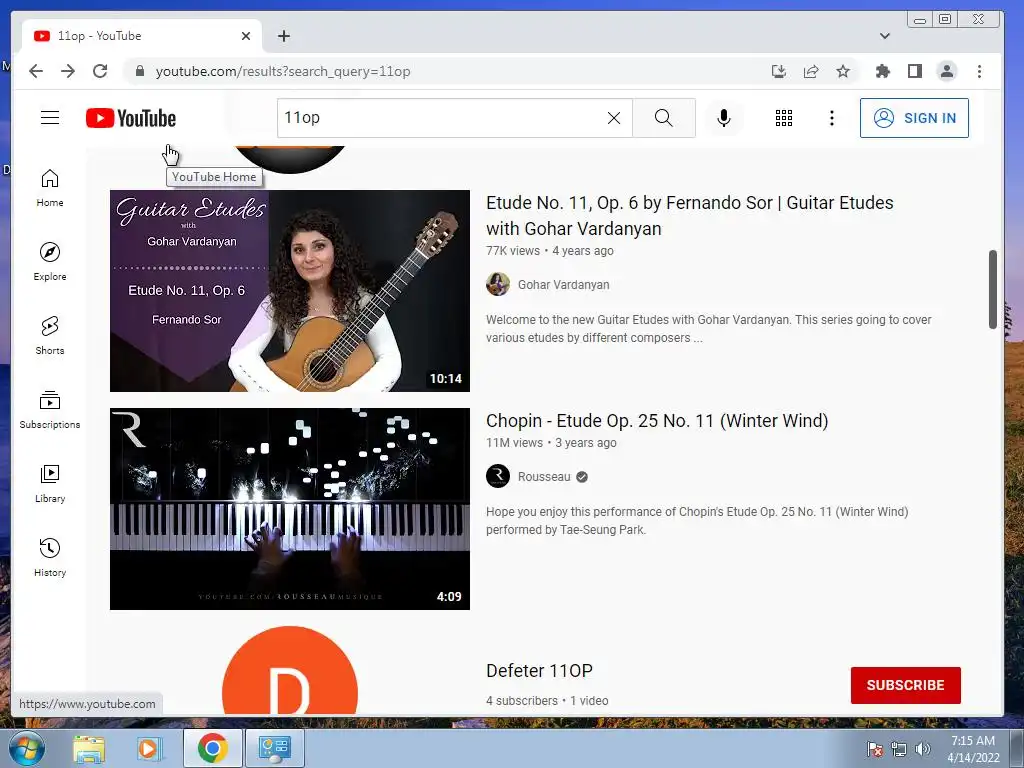
Task: Reload the page
Action: (100, 71)
